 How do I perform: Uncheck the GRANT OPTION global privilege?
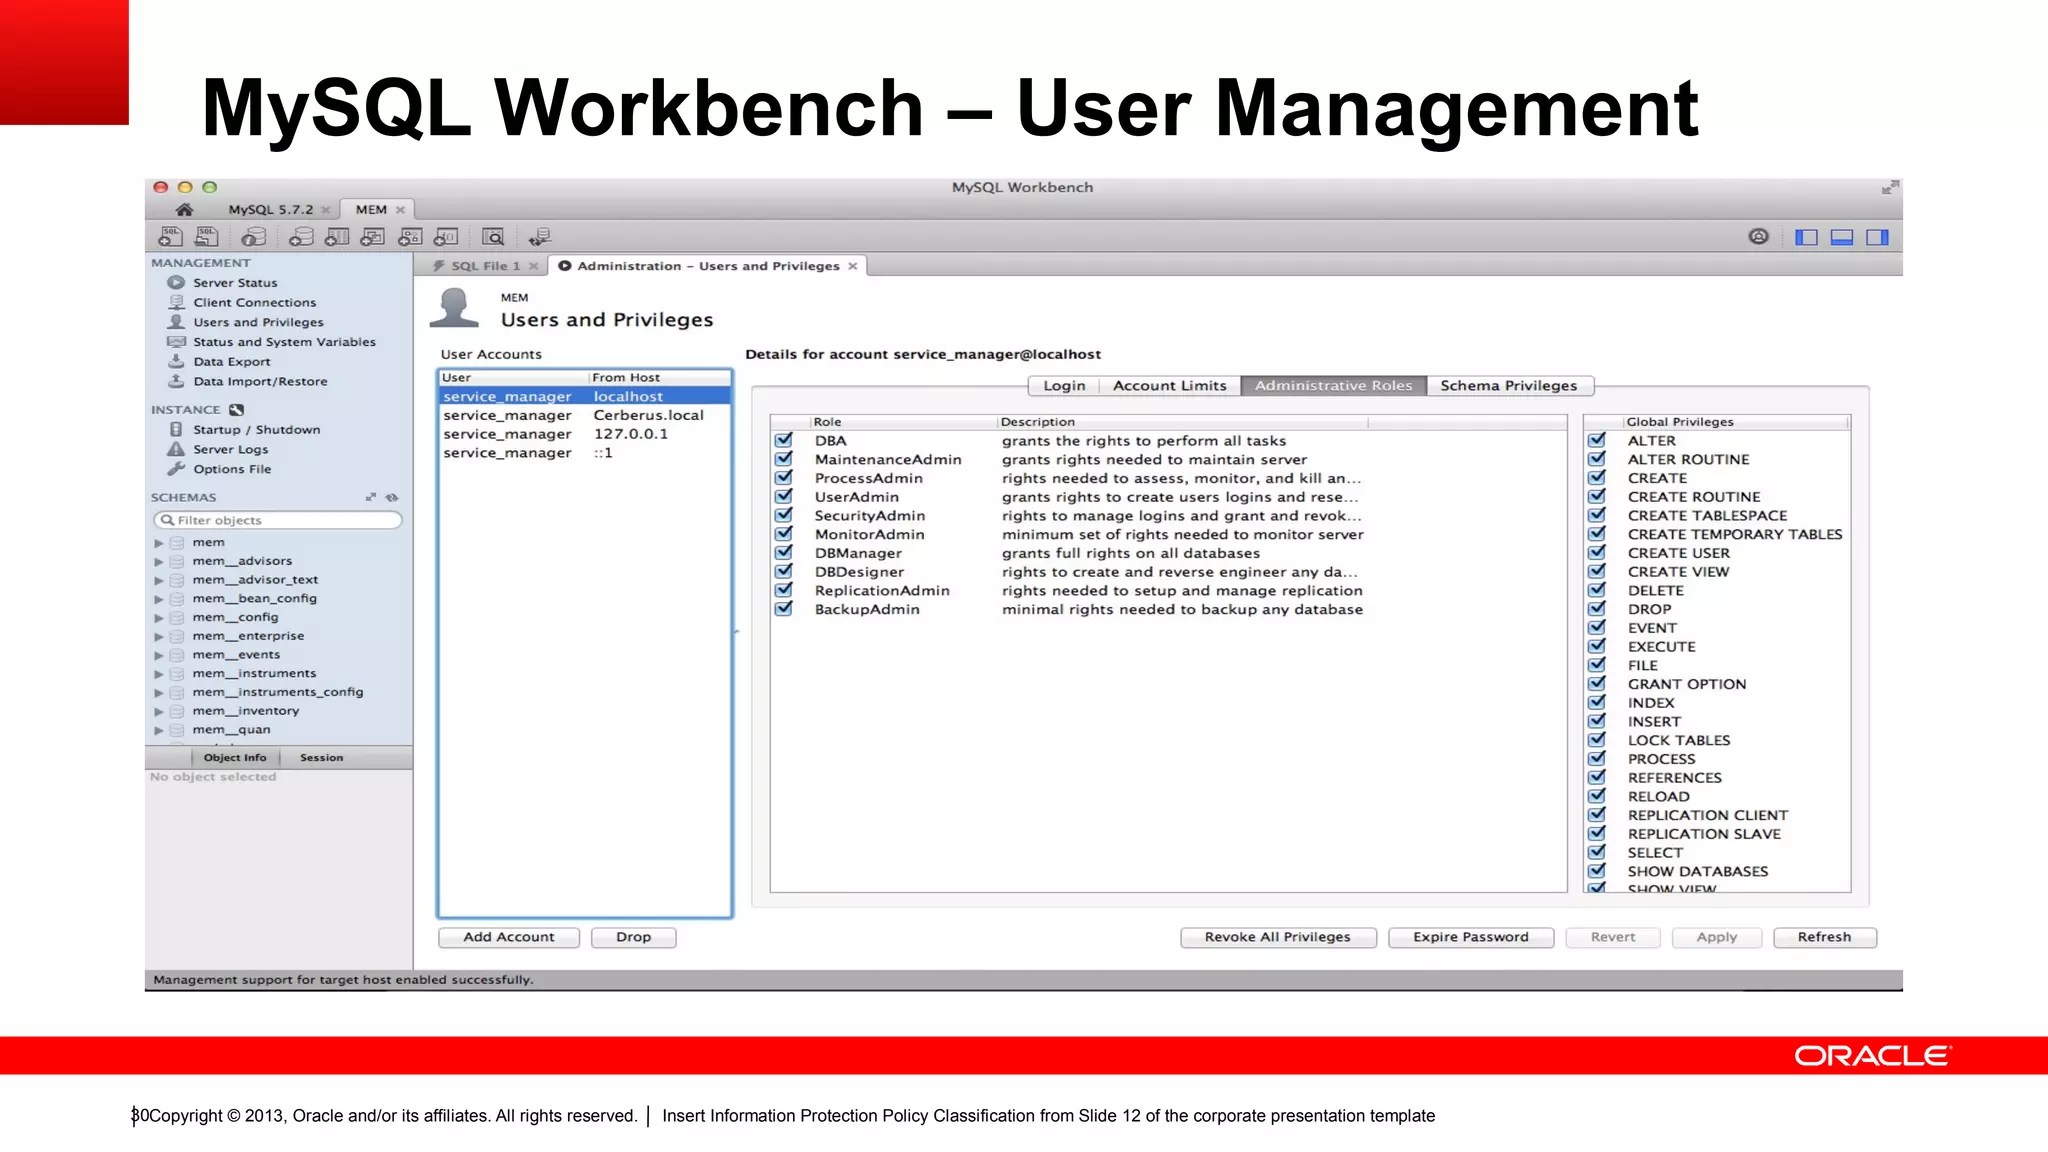(1597, 684)
